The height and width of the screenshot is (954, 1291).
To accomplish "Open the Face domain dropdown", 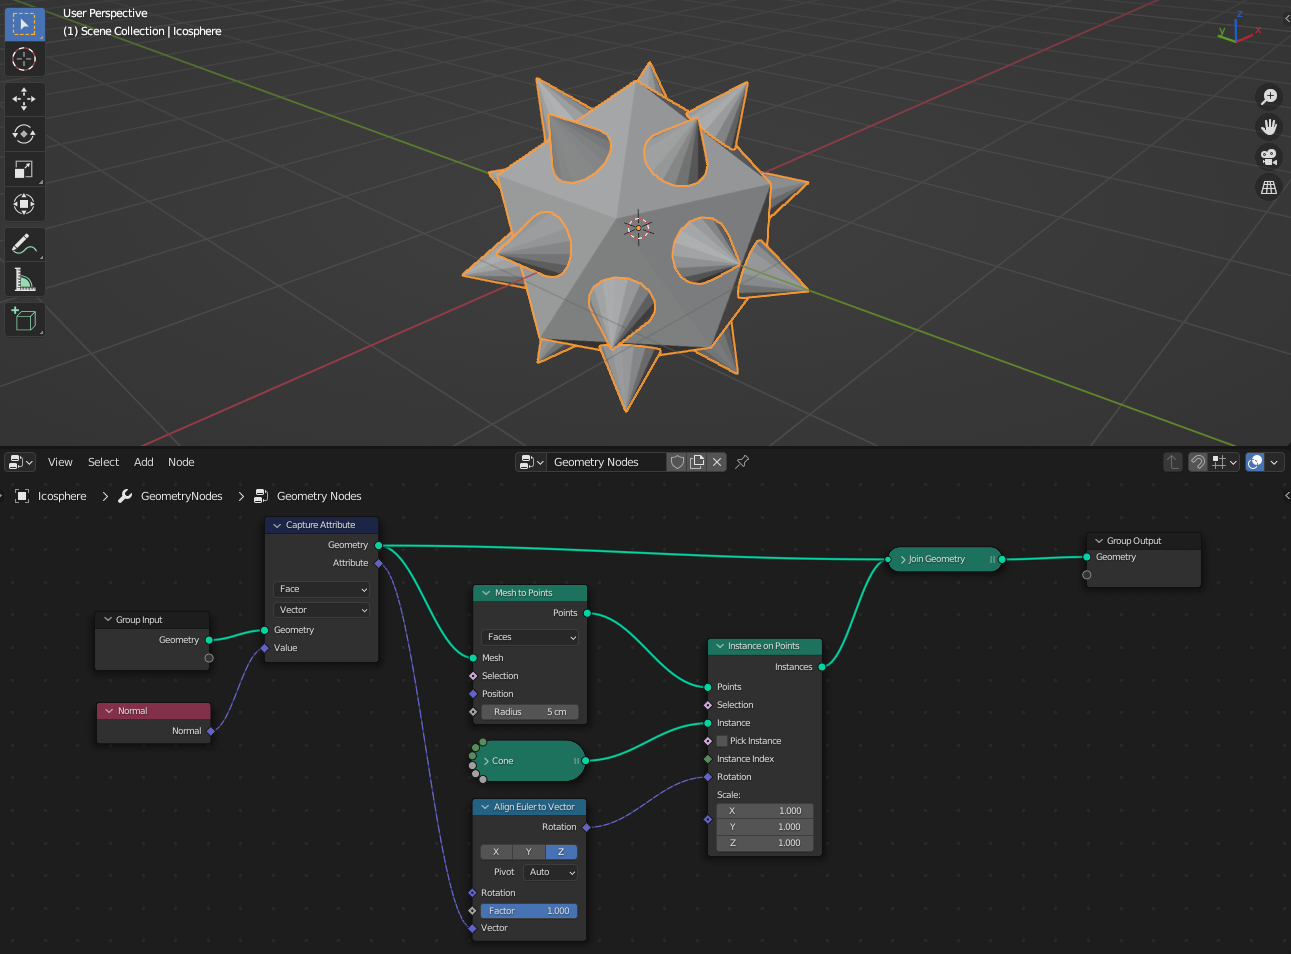I will 322,589.
